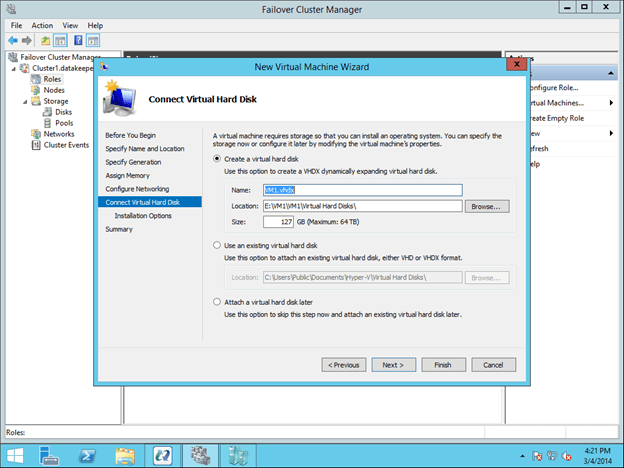Screen dimensions: 624x468
Task: Open PowerShell from the taskbar
Action: [x=88, y=451]
